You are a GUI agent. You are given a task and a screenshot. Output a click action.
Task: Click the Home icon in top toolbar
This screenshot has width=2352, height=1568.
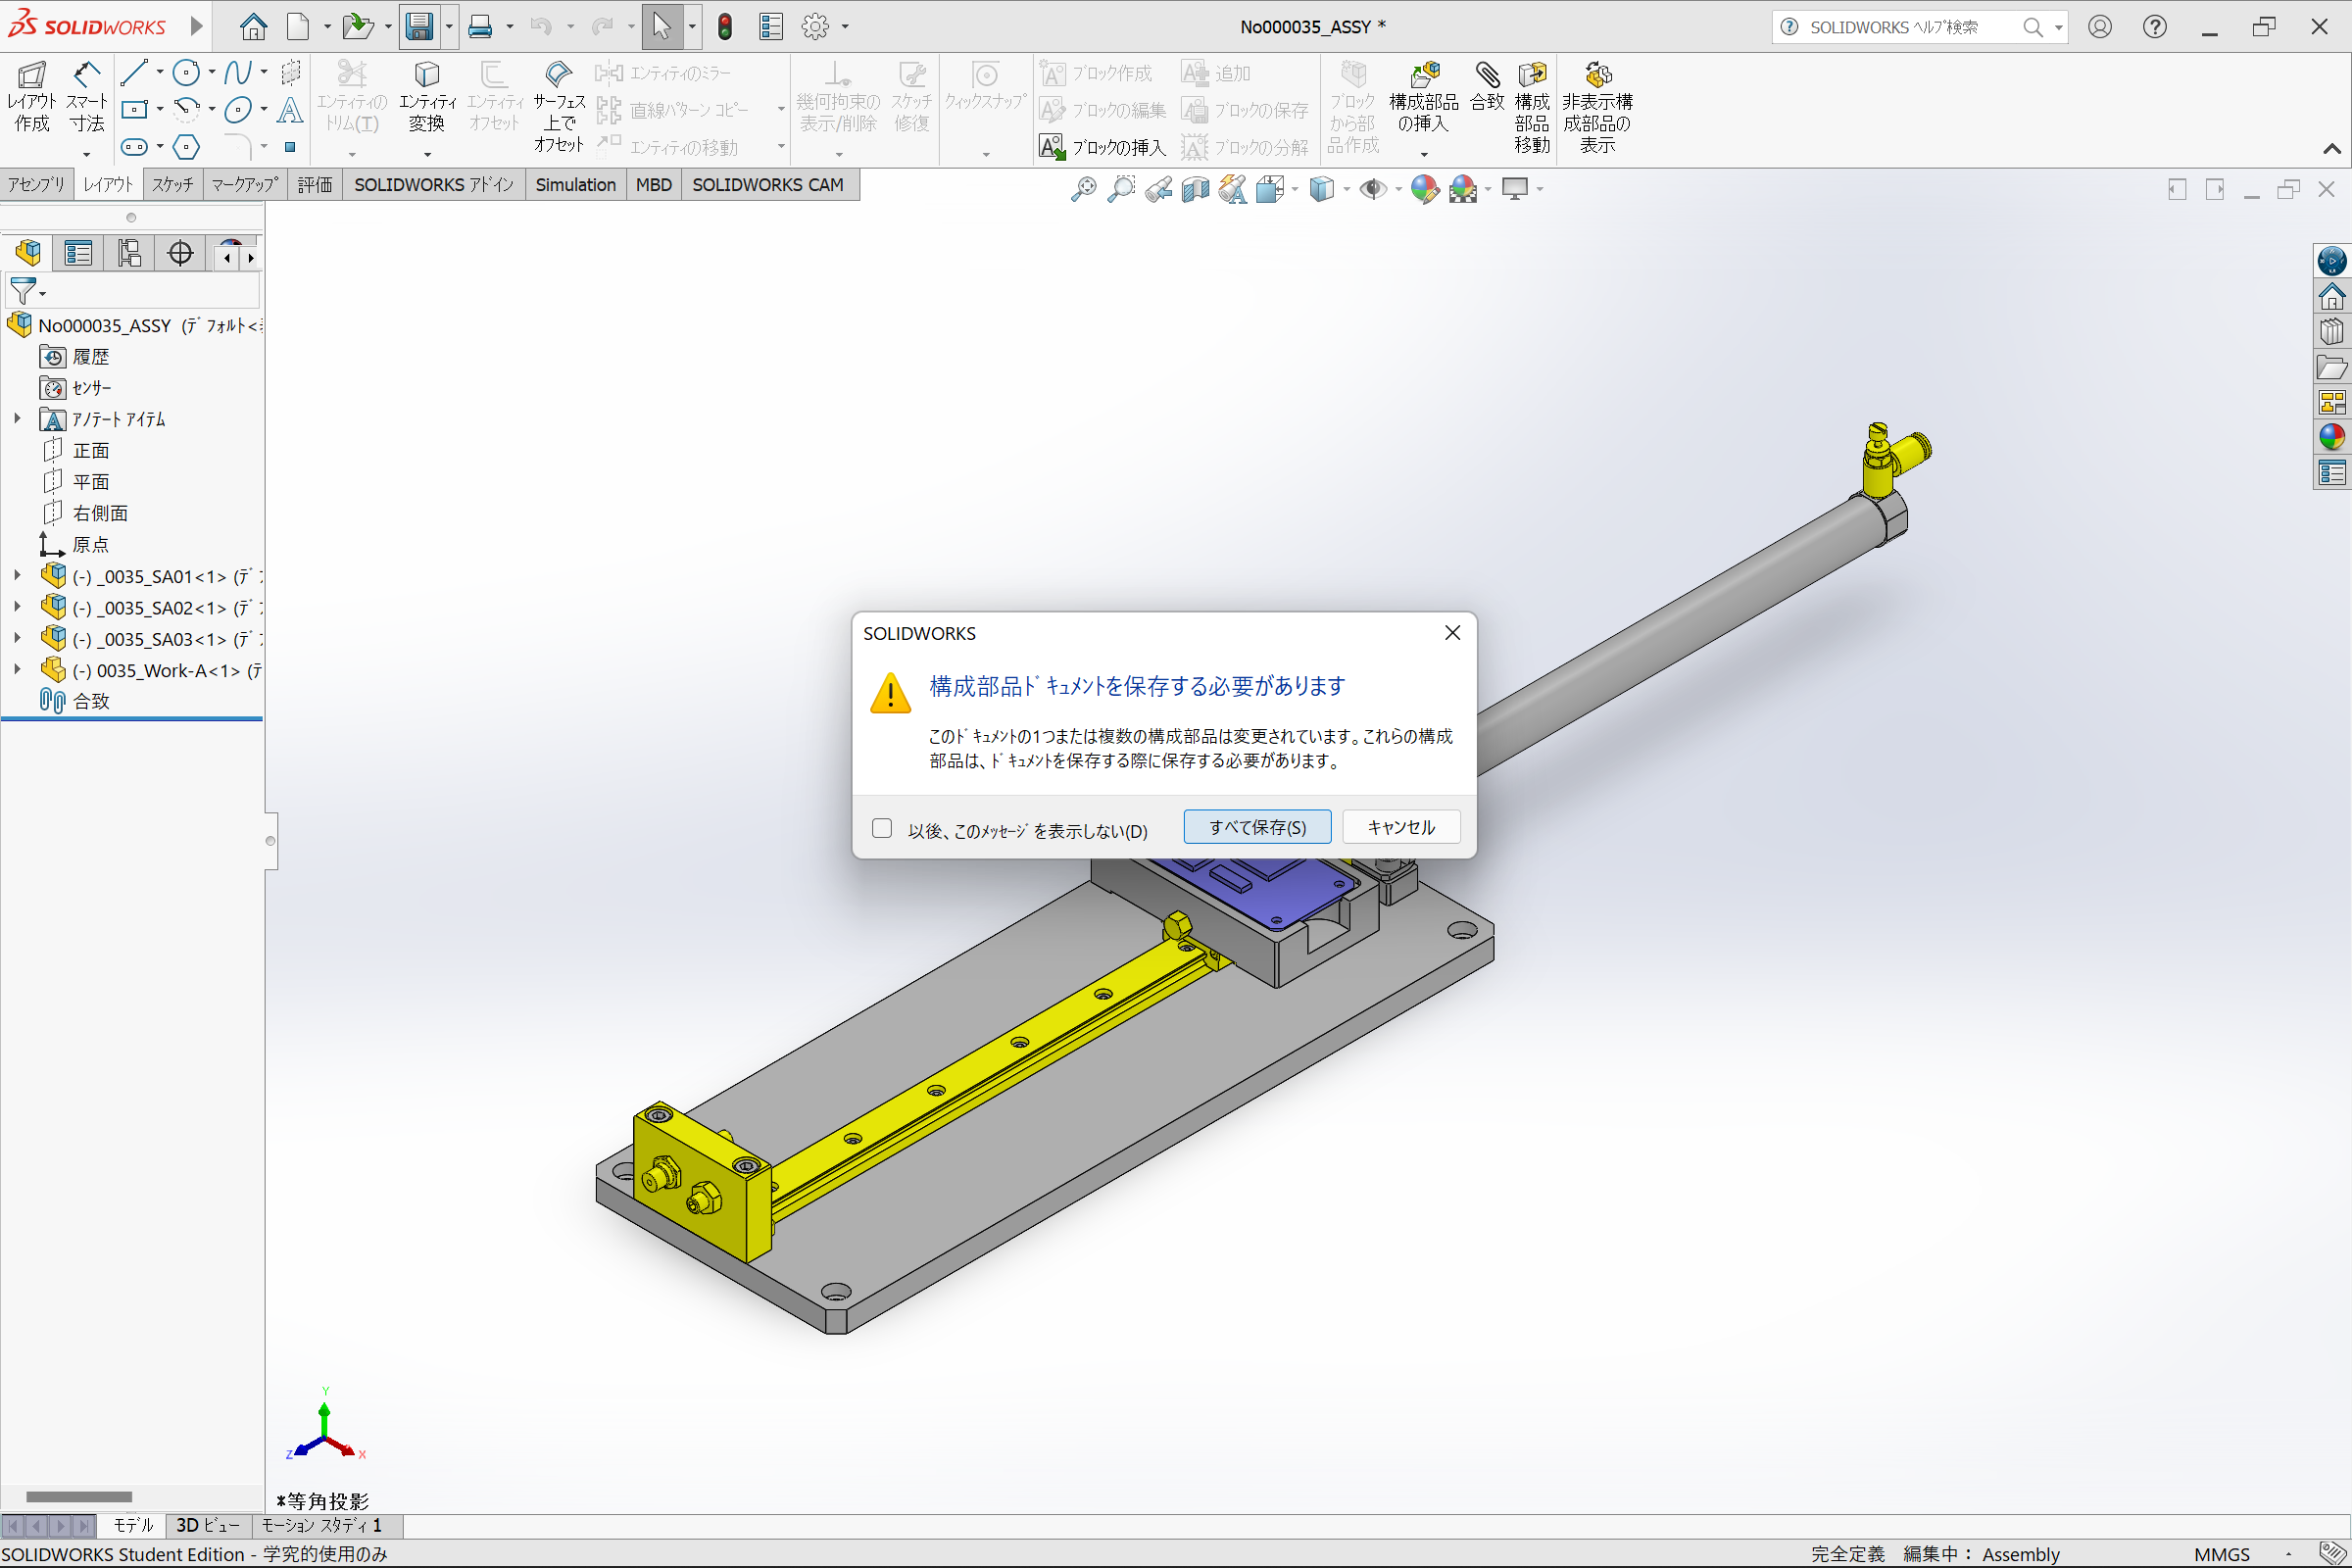point(253,27)
